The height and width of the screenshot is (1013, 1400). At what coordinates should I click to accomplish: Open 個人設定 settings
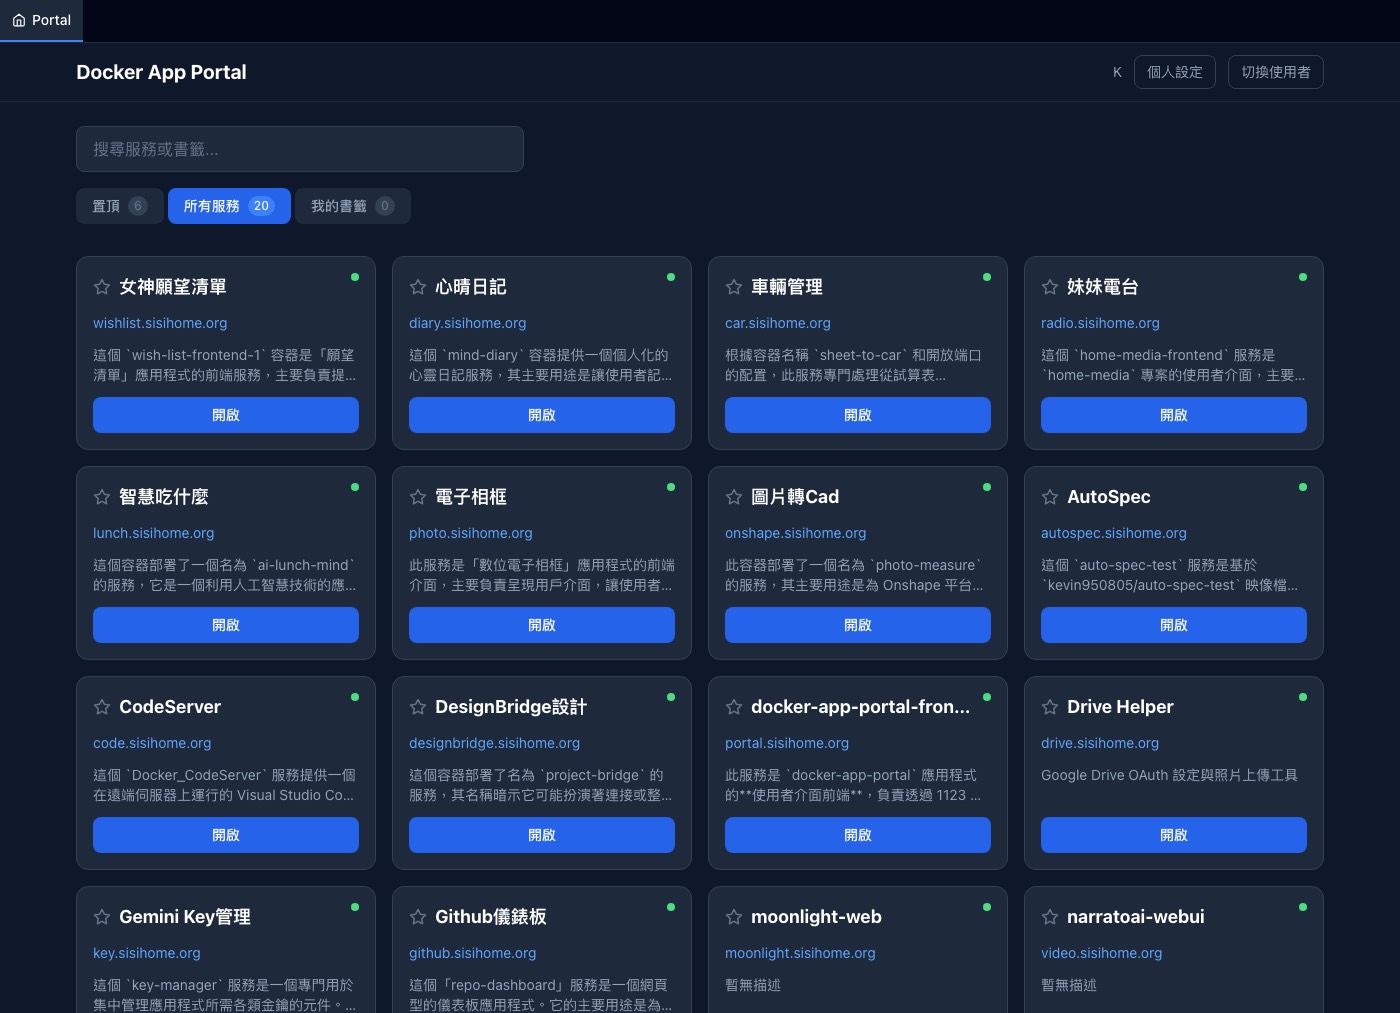(x=1175, y=72)
